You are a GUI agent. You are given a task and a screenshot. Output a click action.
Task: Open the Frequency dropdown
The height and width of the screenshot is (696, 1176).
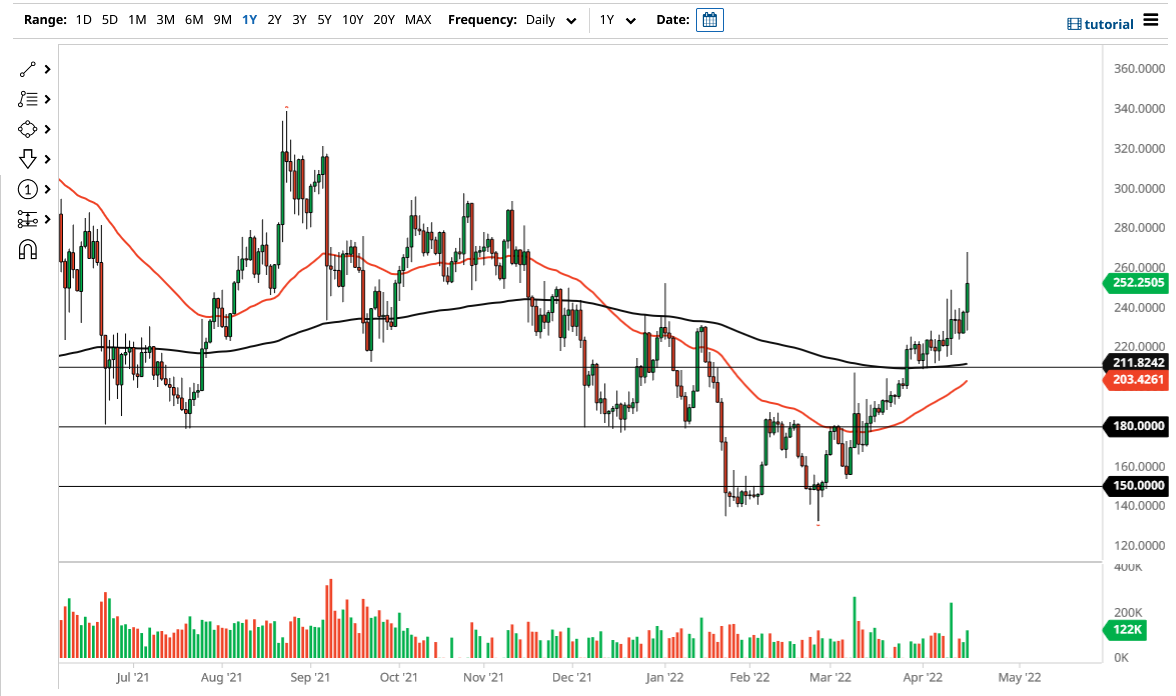point(549,19)
